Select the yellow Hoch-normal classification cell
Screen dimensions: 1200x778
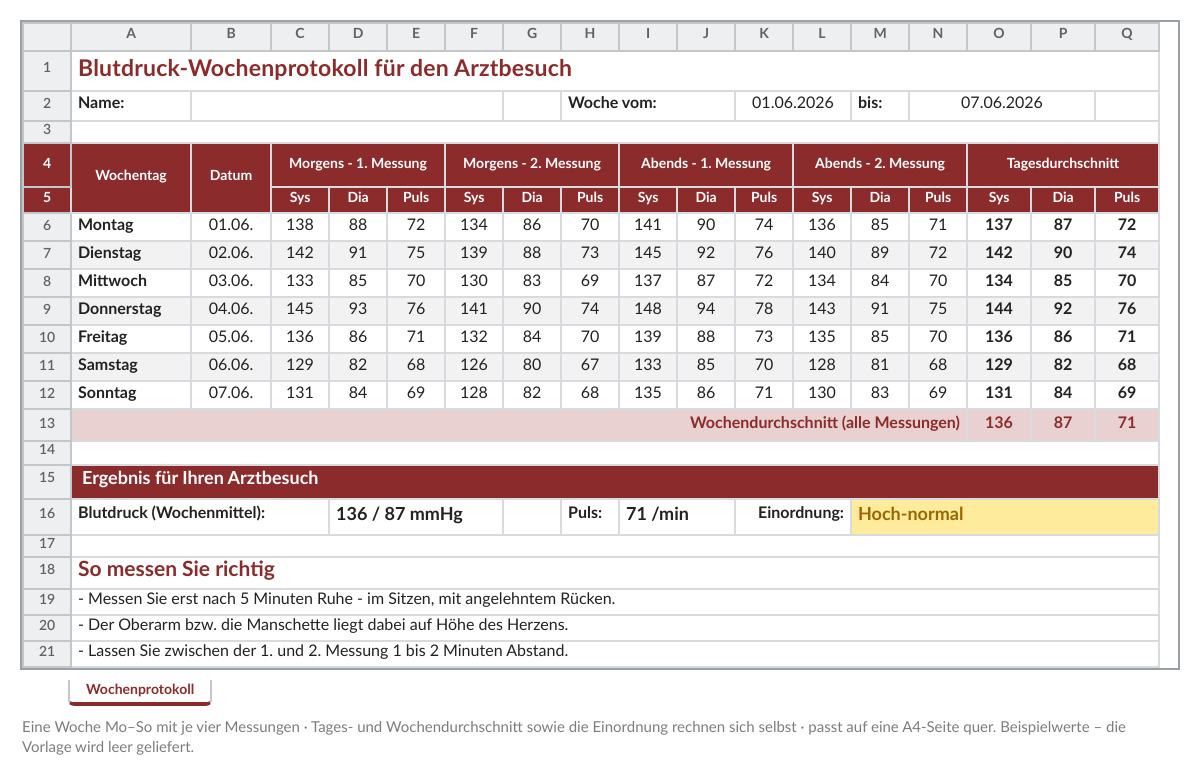click(x=1005, y=515)
